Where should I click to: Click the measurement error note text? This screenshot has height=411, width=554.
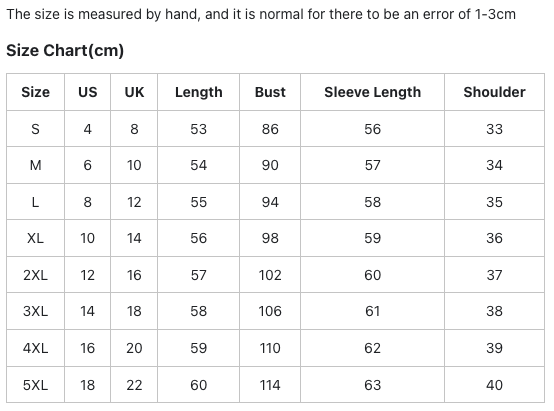(x=261, y=14)
